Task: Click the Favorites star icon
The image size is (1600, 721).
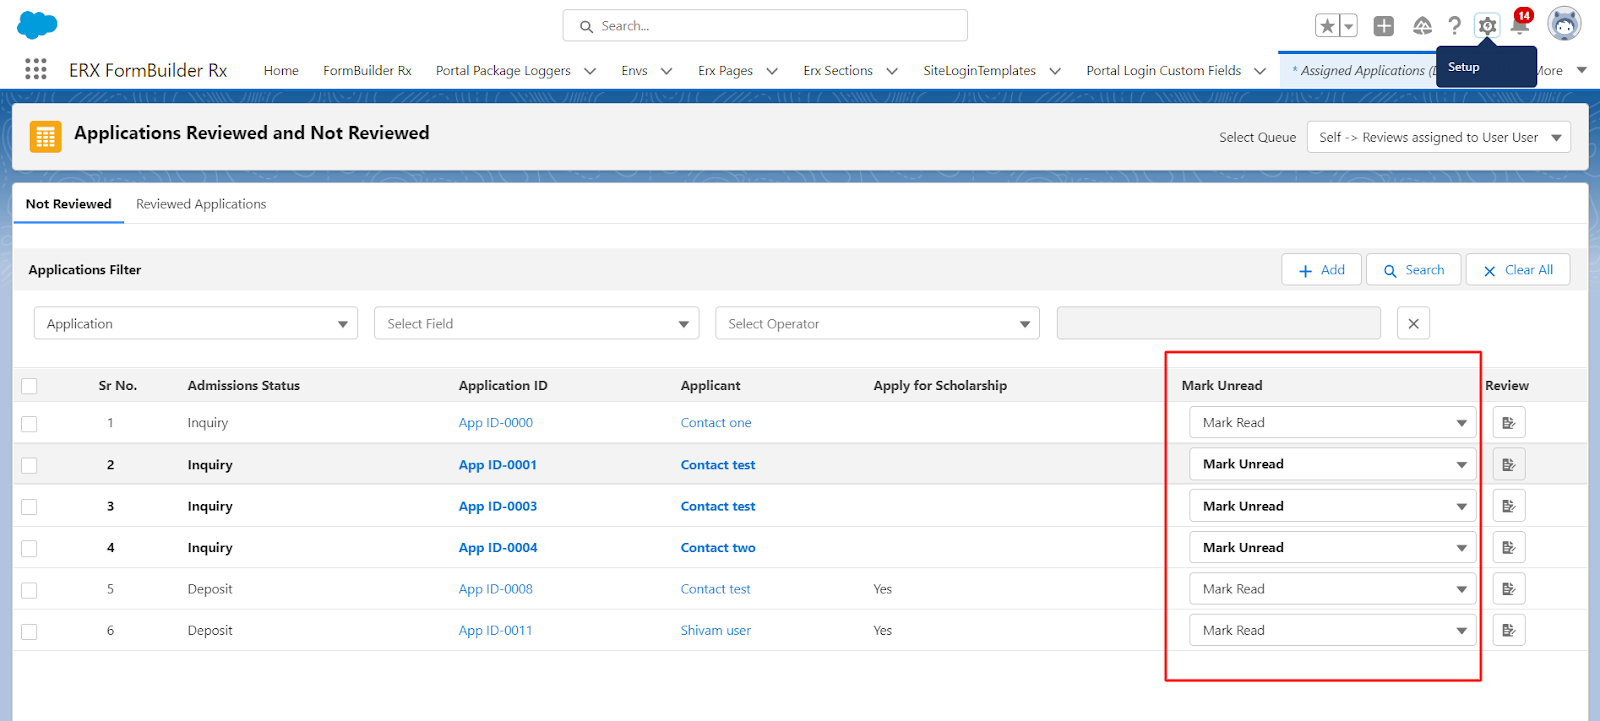Action: (x=1327, y=26)
